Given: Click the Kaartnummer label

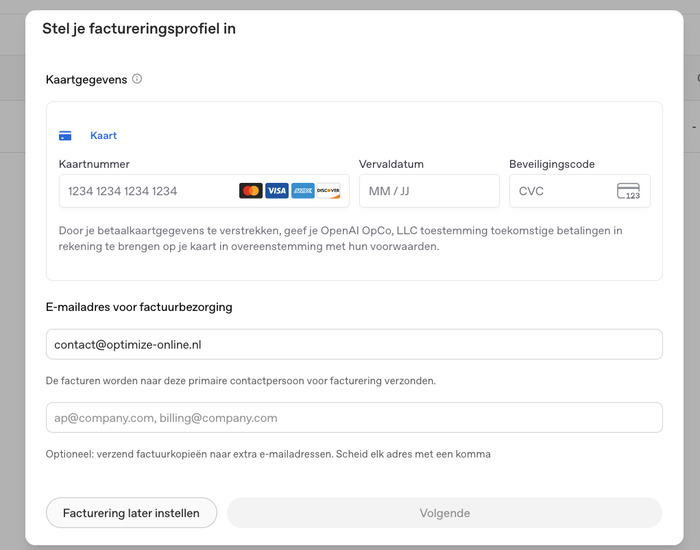Looking at the screenshot, I should click(x=94, y=164).
